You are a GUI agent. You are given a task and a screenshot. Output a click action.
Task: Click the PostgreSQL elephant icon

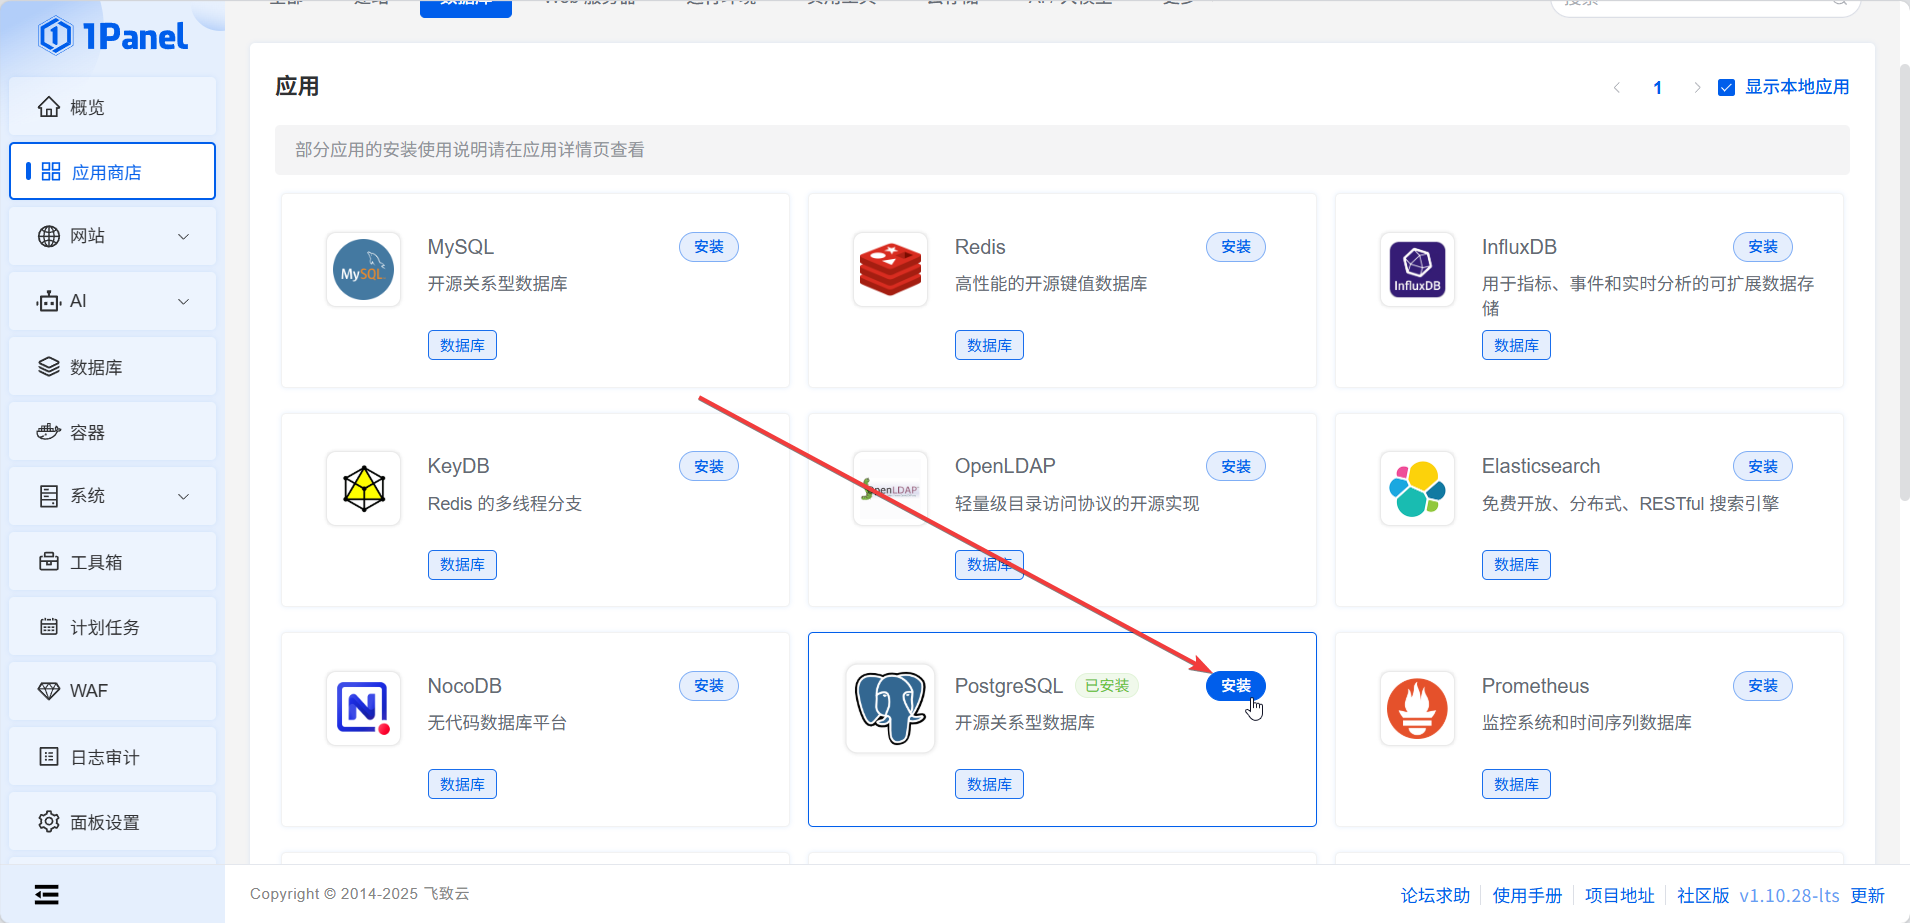tap(890, 708)
